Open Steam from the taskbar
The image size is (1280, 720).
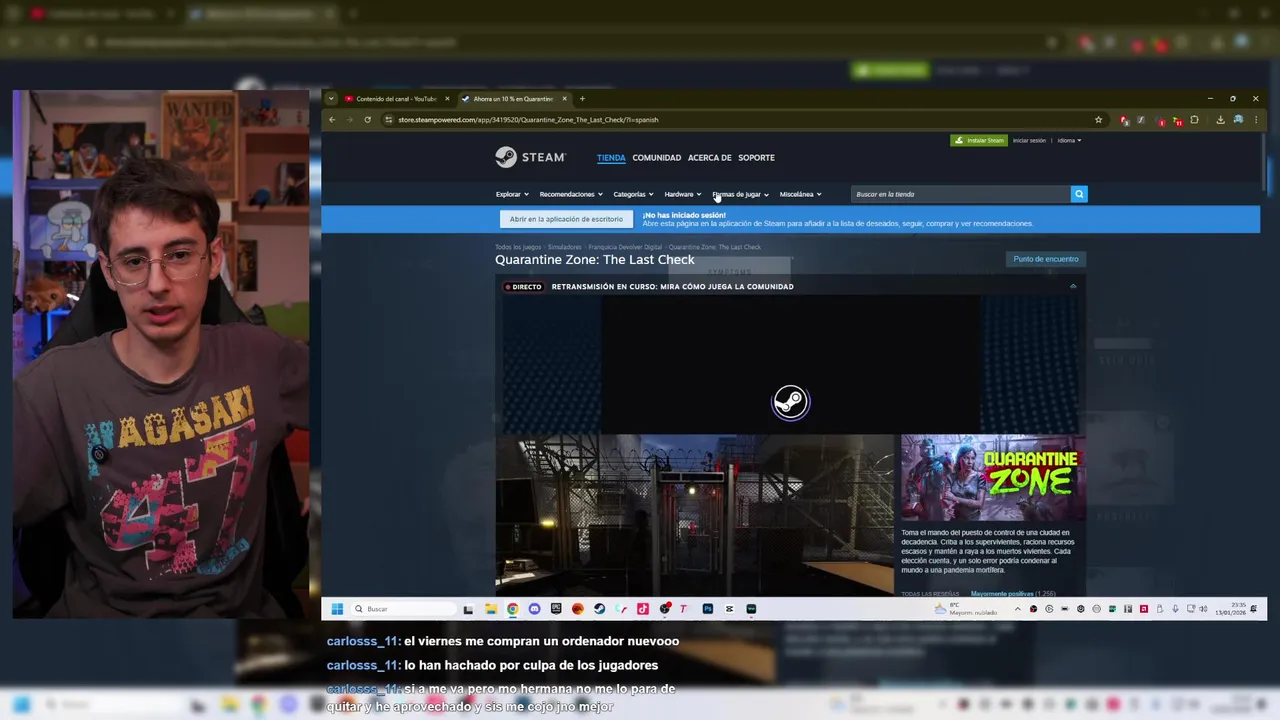coord(599,609)
